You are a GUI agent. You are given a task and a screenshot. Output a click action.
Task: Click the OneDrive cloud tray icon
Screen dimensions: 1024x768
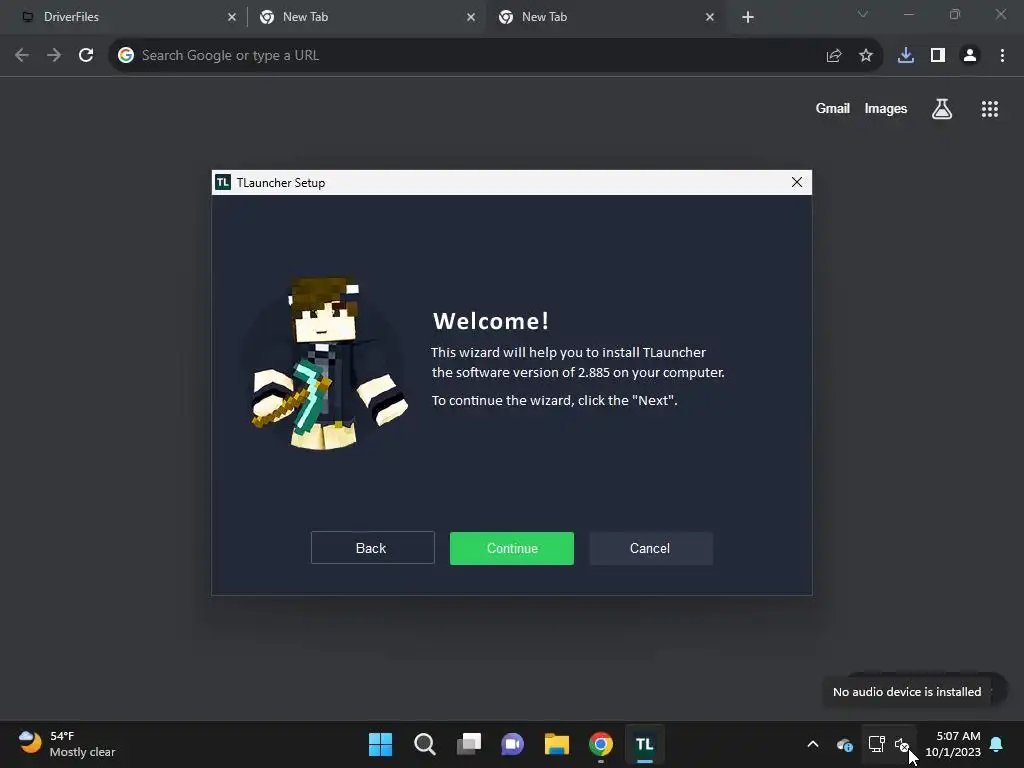844,744
